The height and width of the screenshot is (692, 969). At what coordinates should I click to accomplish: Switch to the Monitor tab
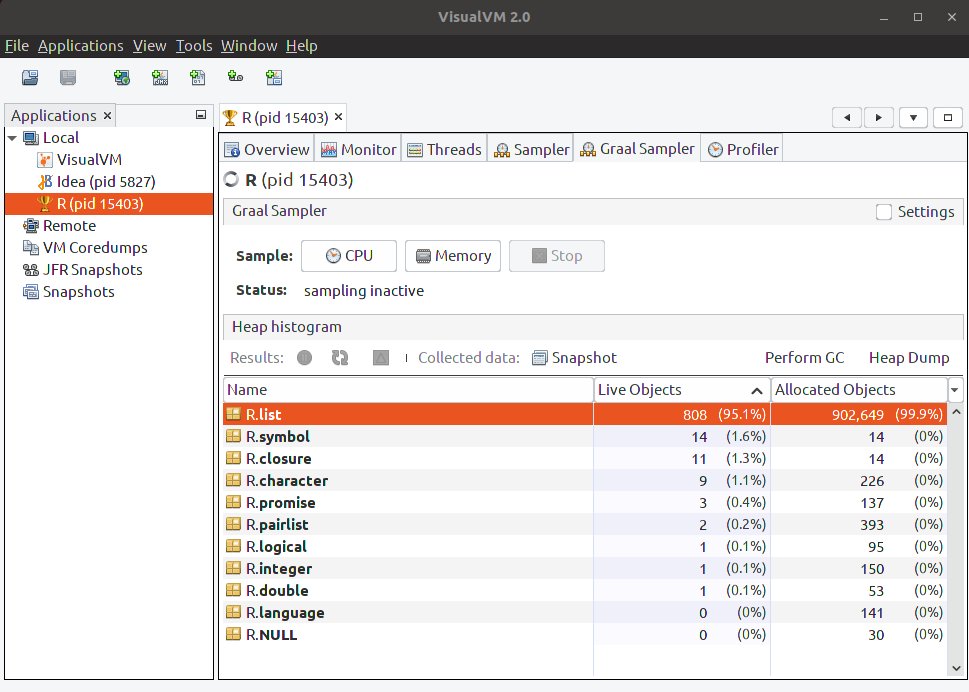[357, 148]
